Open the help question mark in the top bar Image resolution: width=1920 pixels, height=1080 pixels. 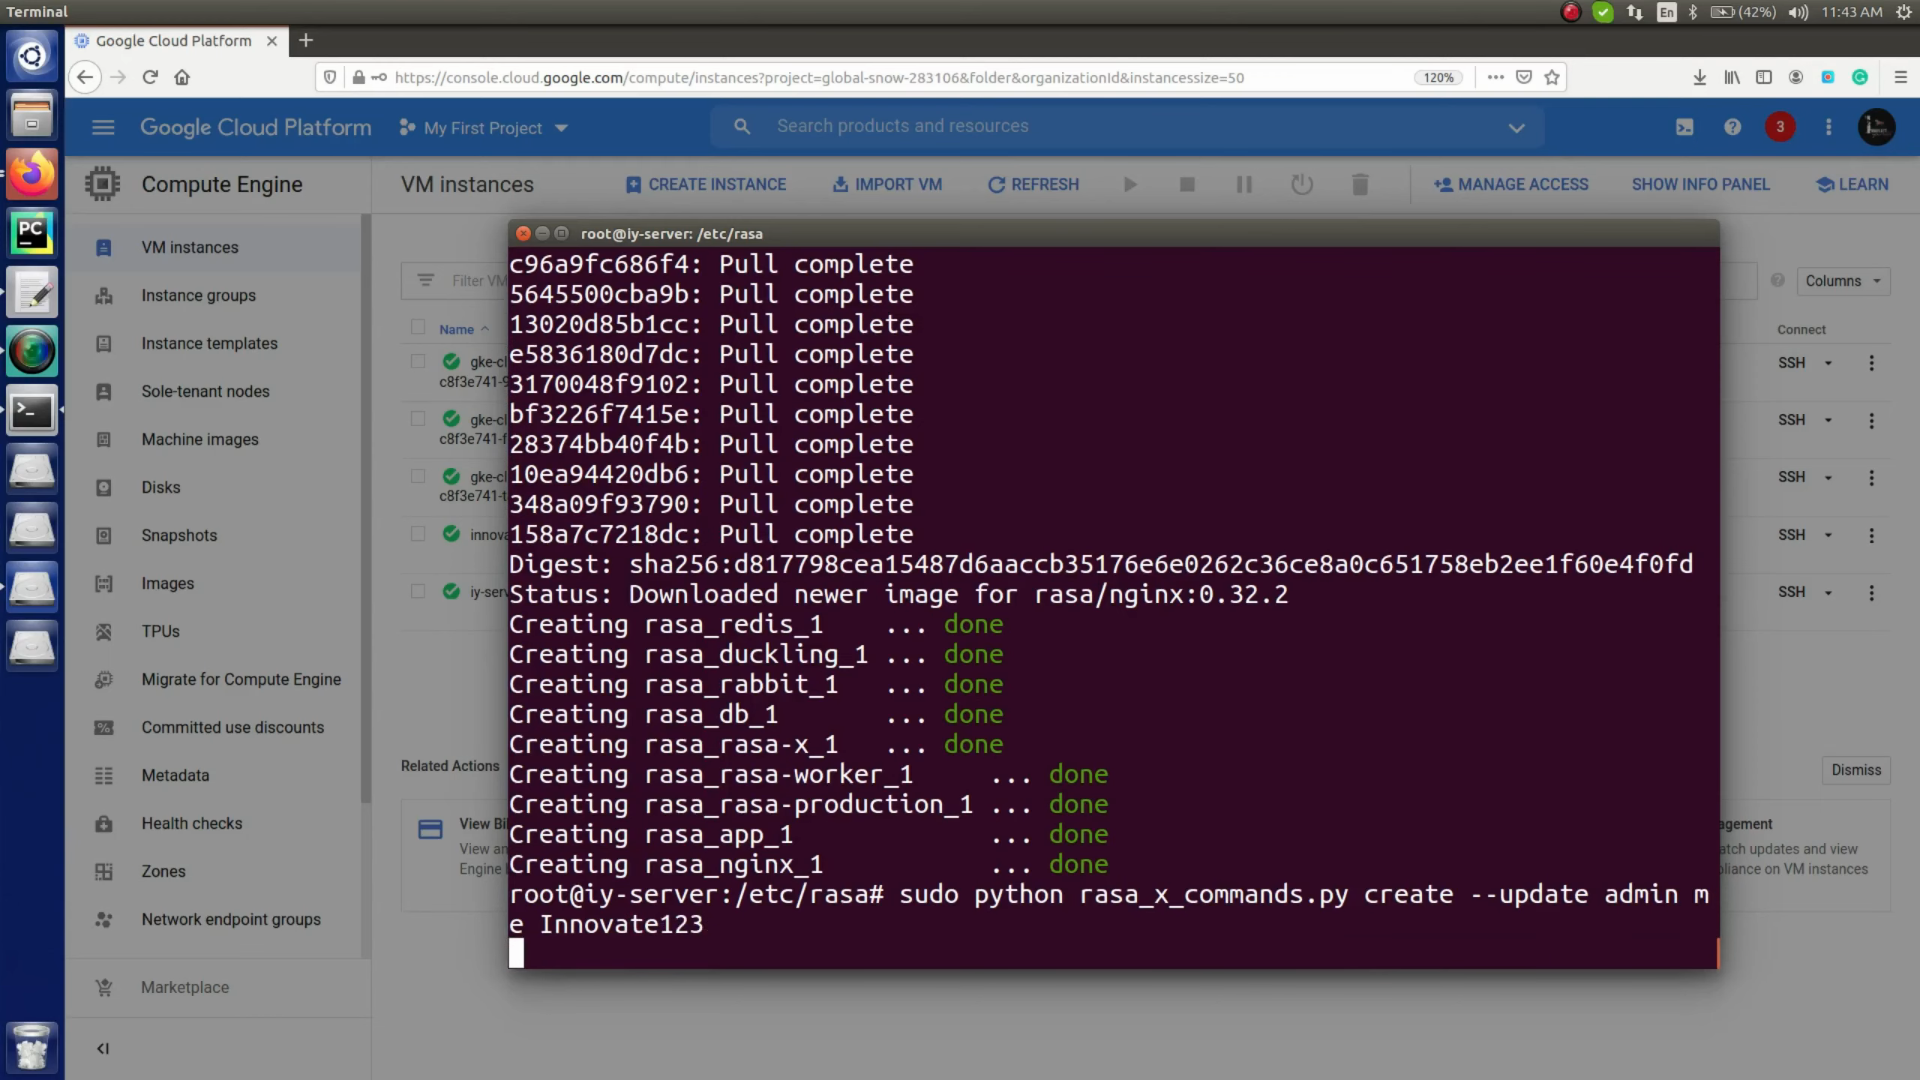(1733, 127)
